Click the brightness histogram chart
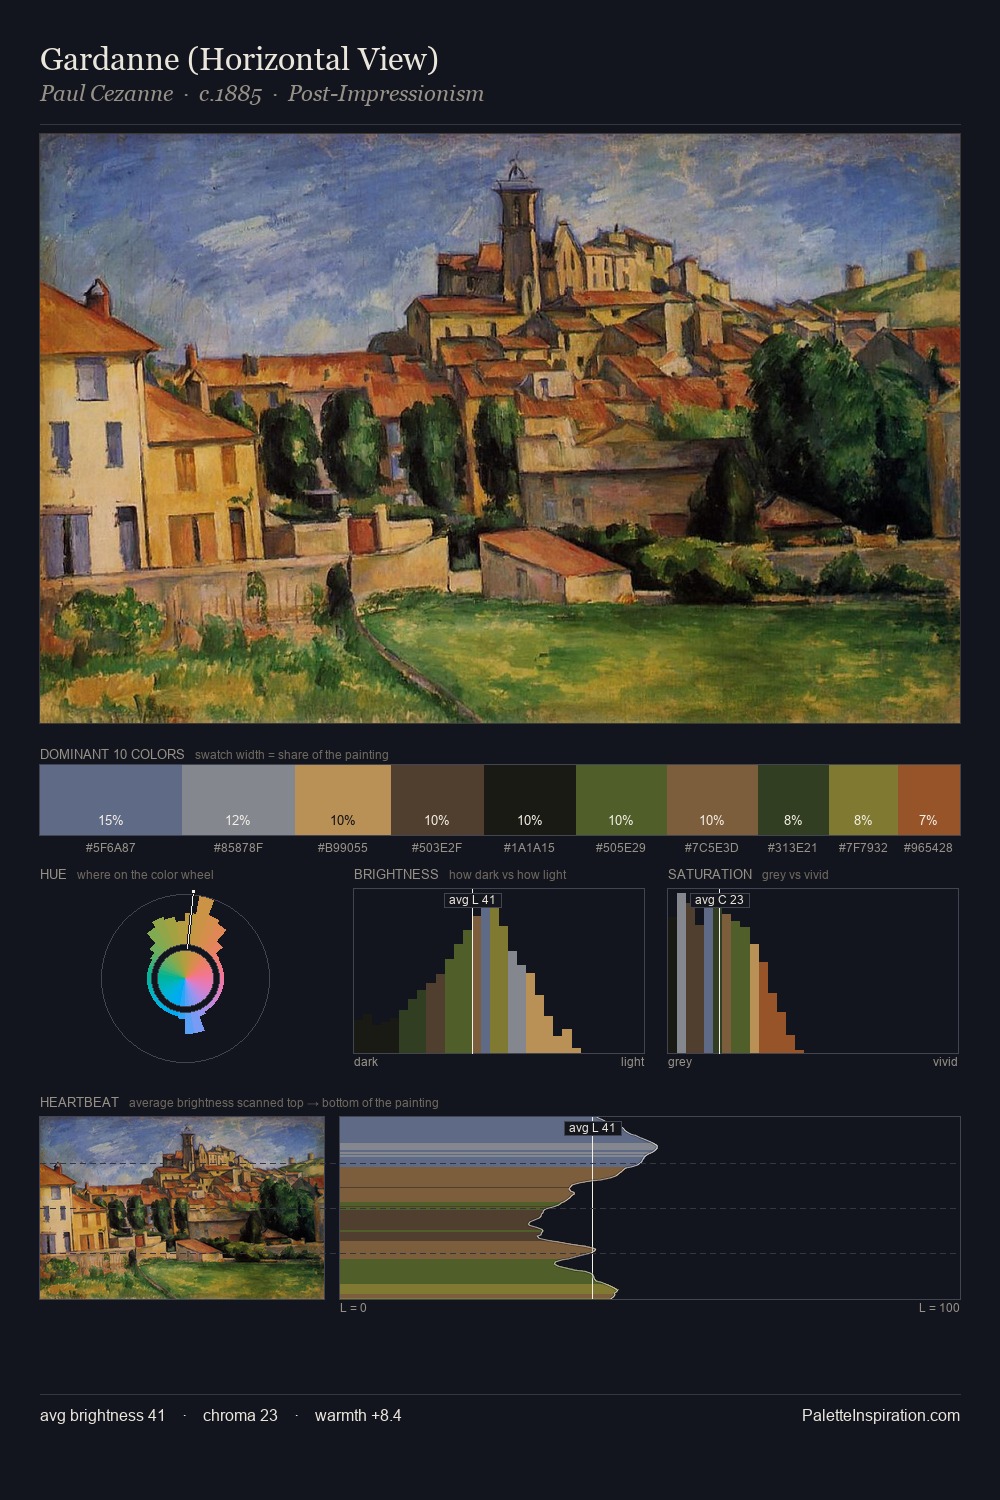The width and height of the screenshot is (1000, 1500). point(499,971)
